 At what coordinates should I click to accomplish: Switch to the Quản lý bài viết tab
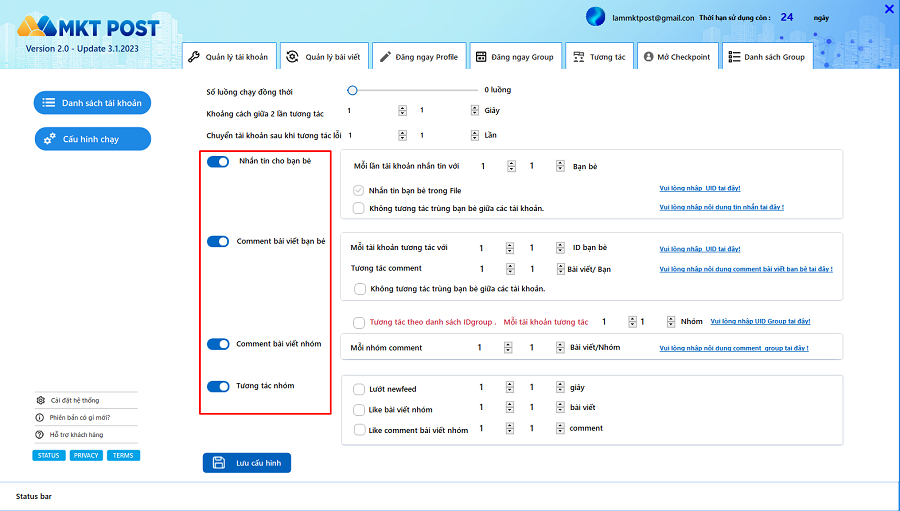tap(323, 57)
